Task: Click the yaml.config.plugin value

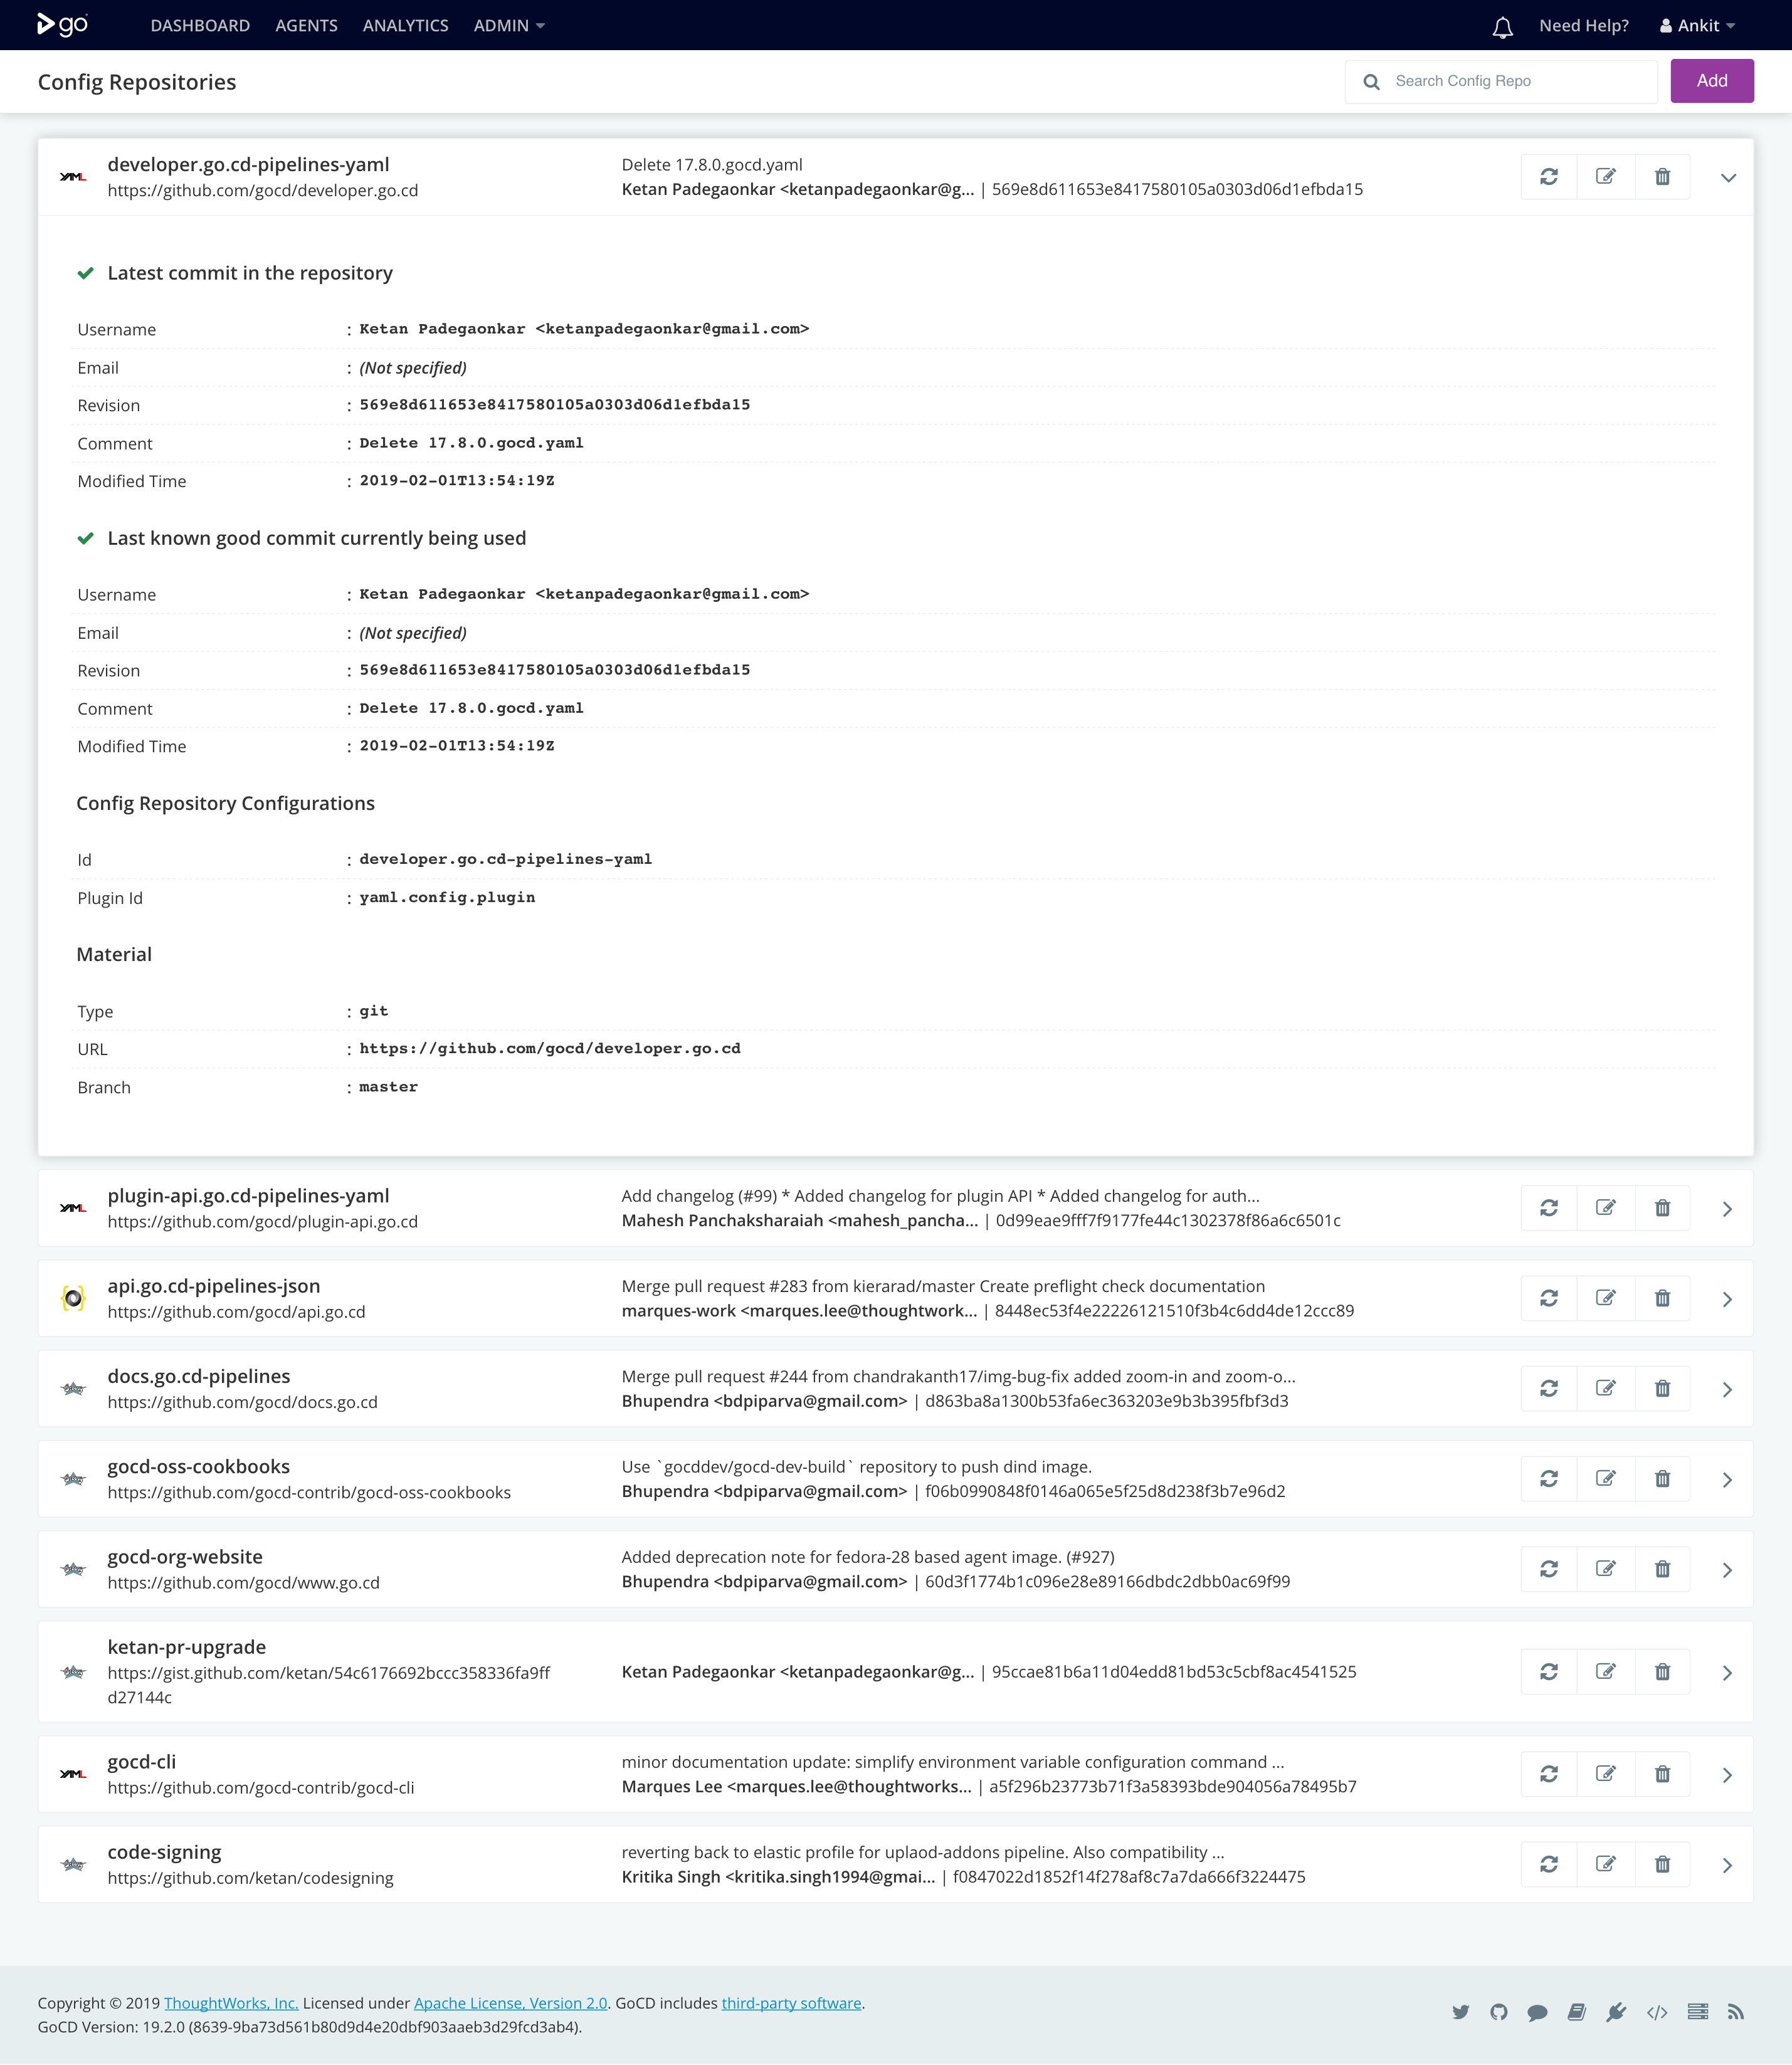Action: pyautogui.click(x=447, y=897)
